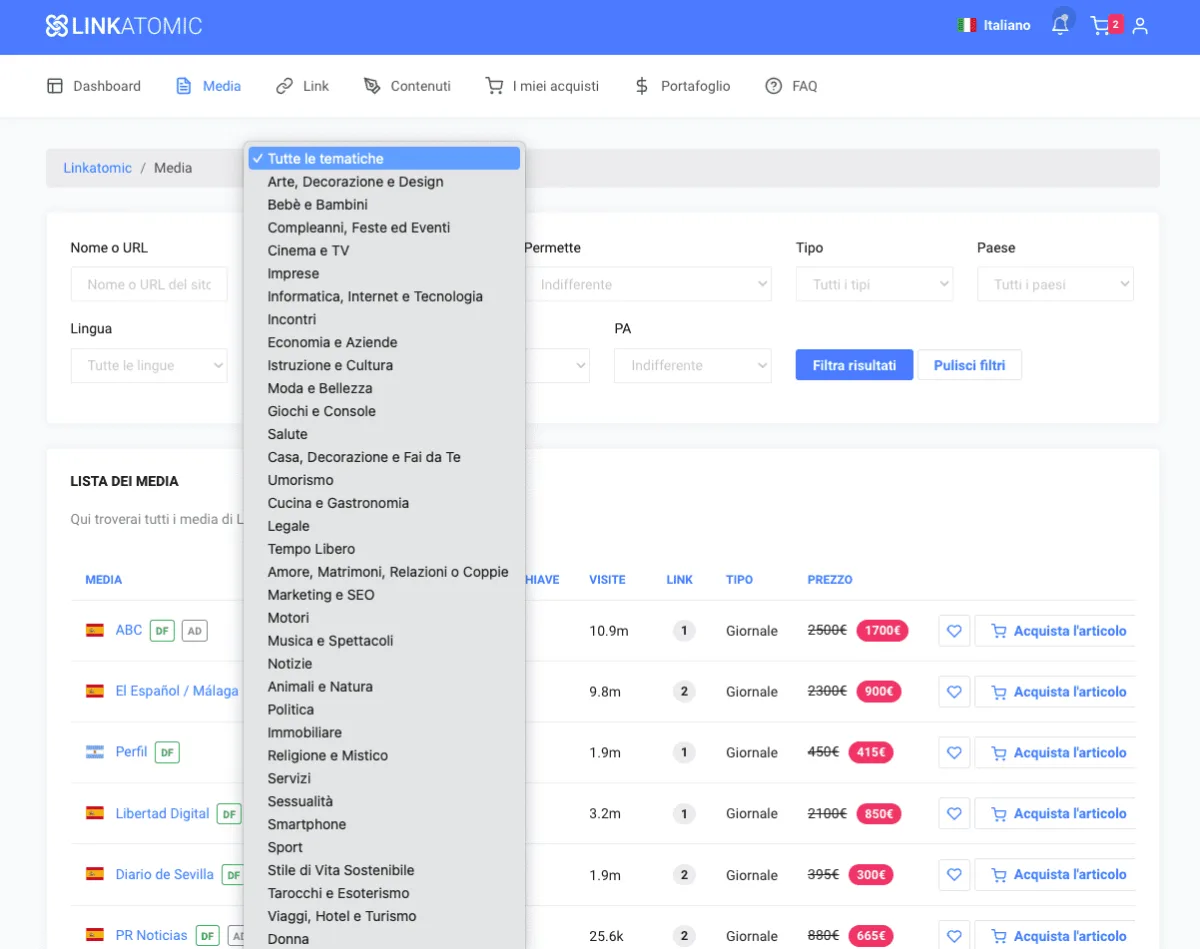Toggle favorite for PR Noticias row
The width and height of the screenshot is (1200, 949).
pos(954,936)
